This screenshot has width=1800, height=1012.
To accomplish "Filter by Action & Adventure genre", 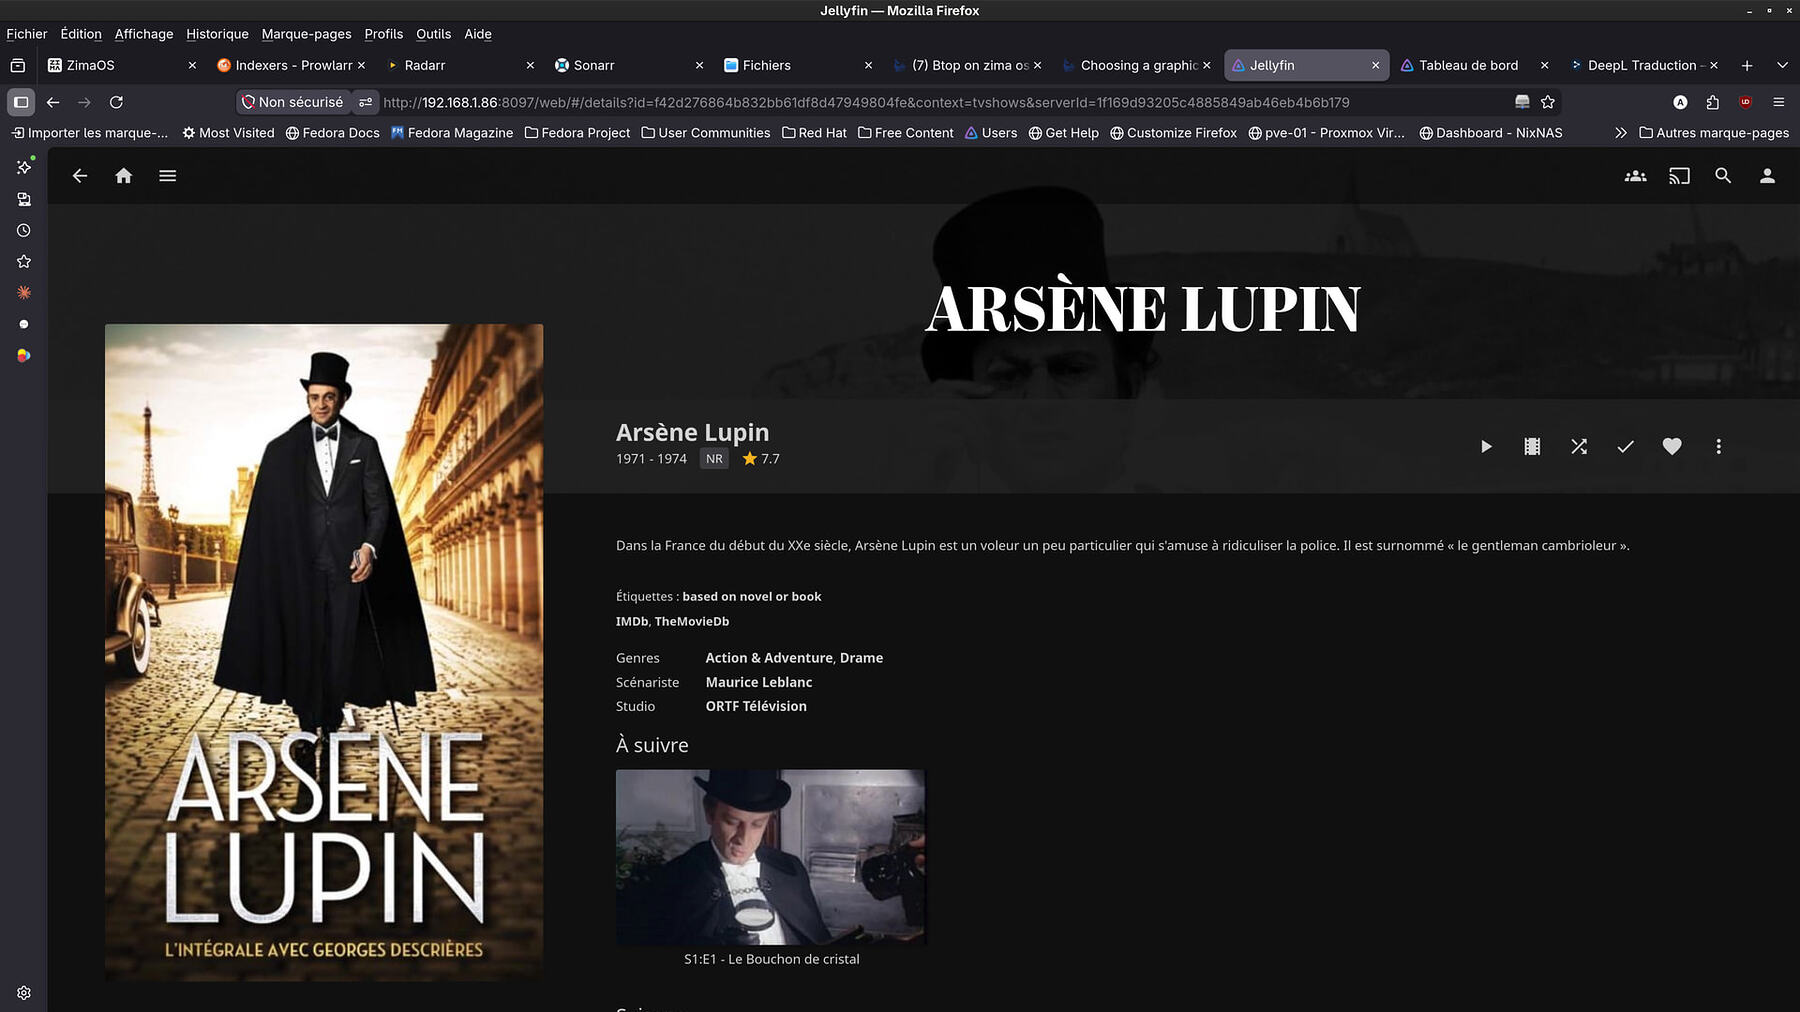I will click(769, 658).
